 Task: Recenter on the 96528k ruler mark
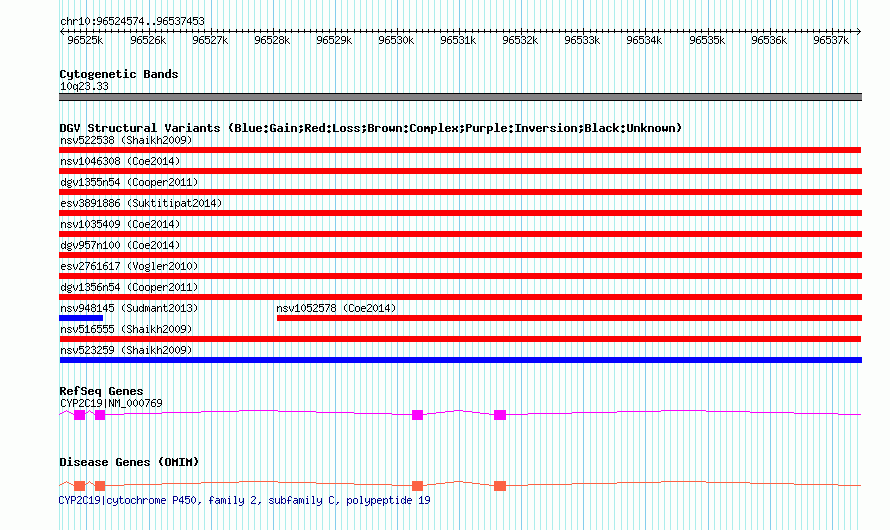[272, 40]
